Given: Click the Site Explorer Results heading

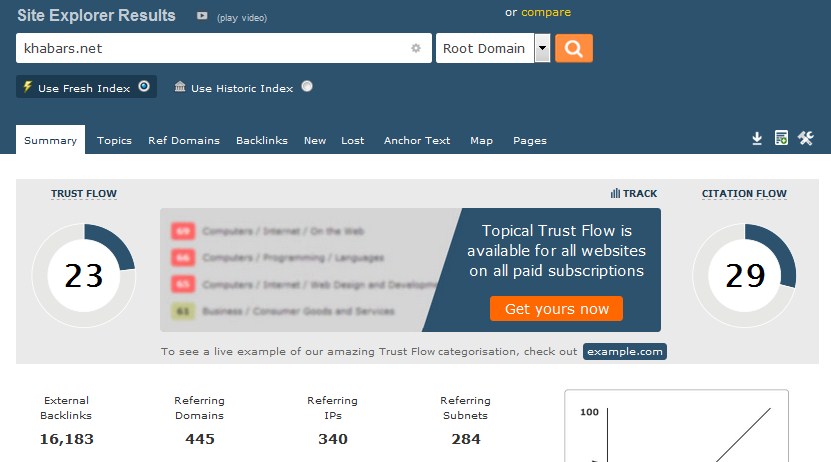Looking at the screenshot, I should pyautogui.click(x=96, y=15).
